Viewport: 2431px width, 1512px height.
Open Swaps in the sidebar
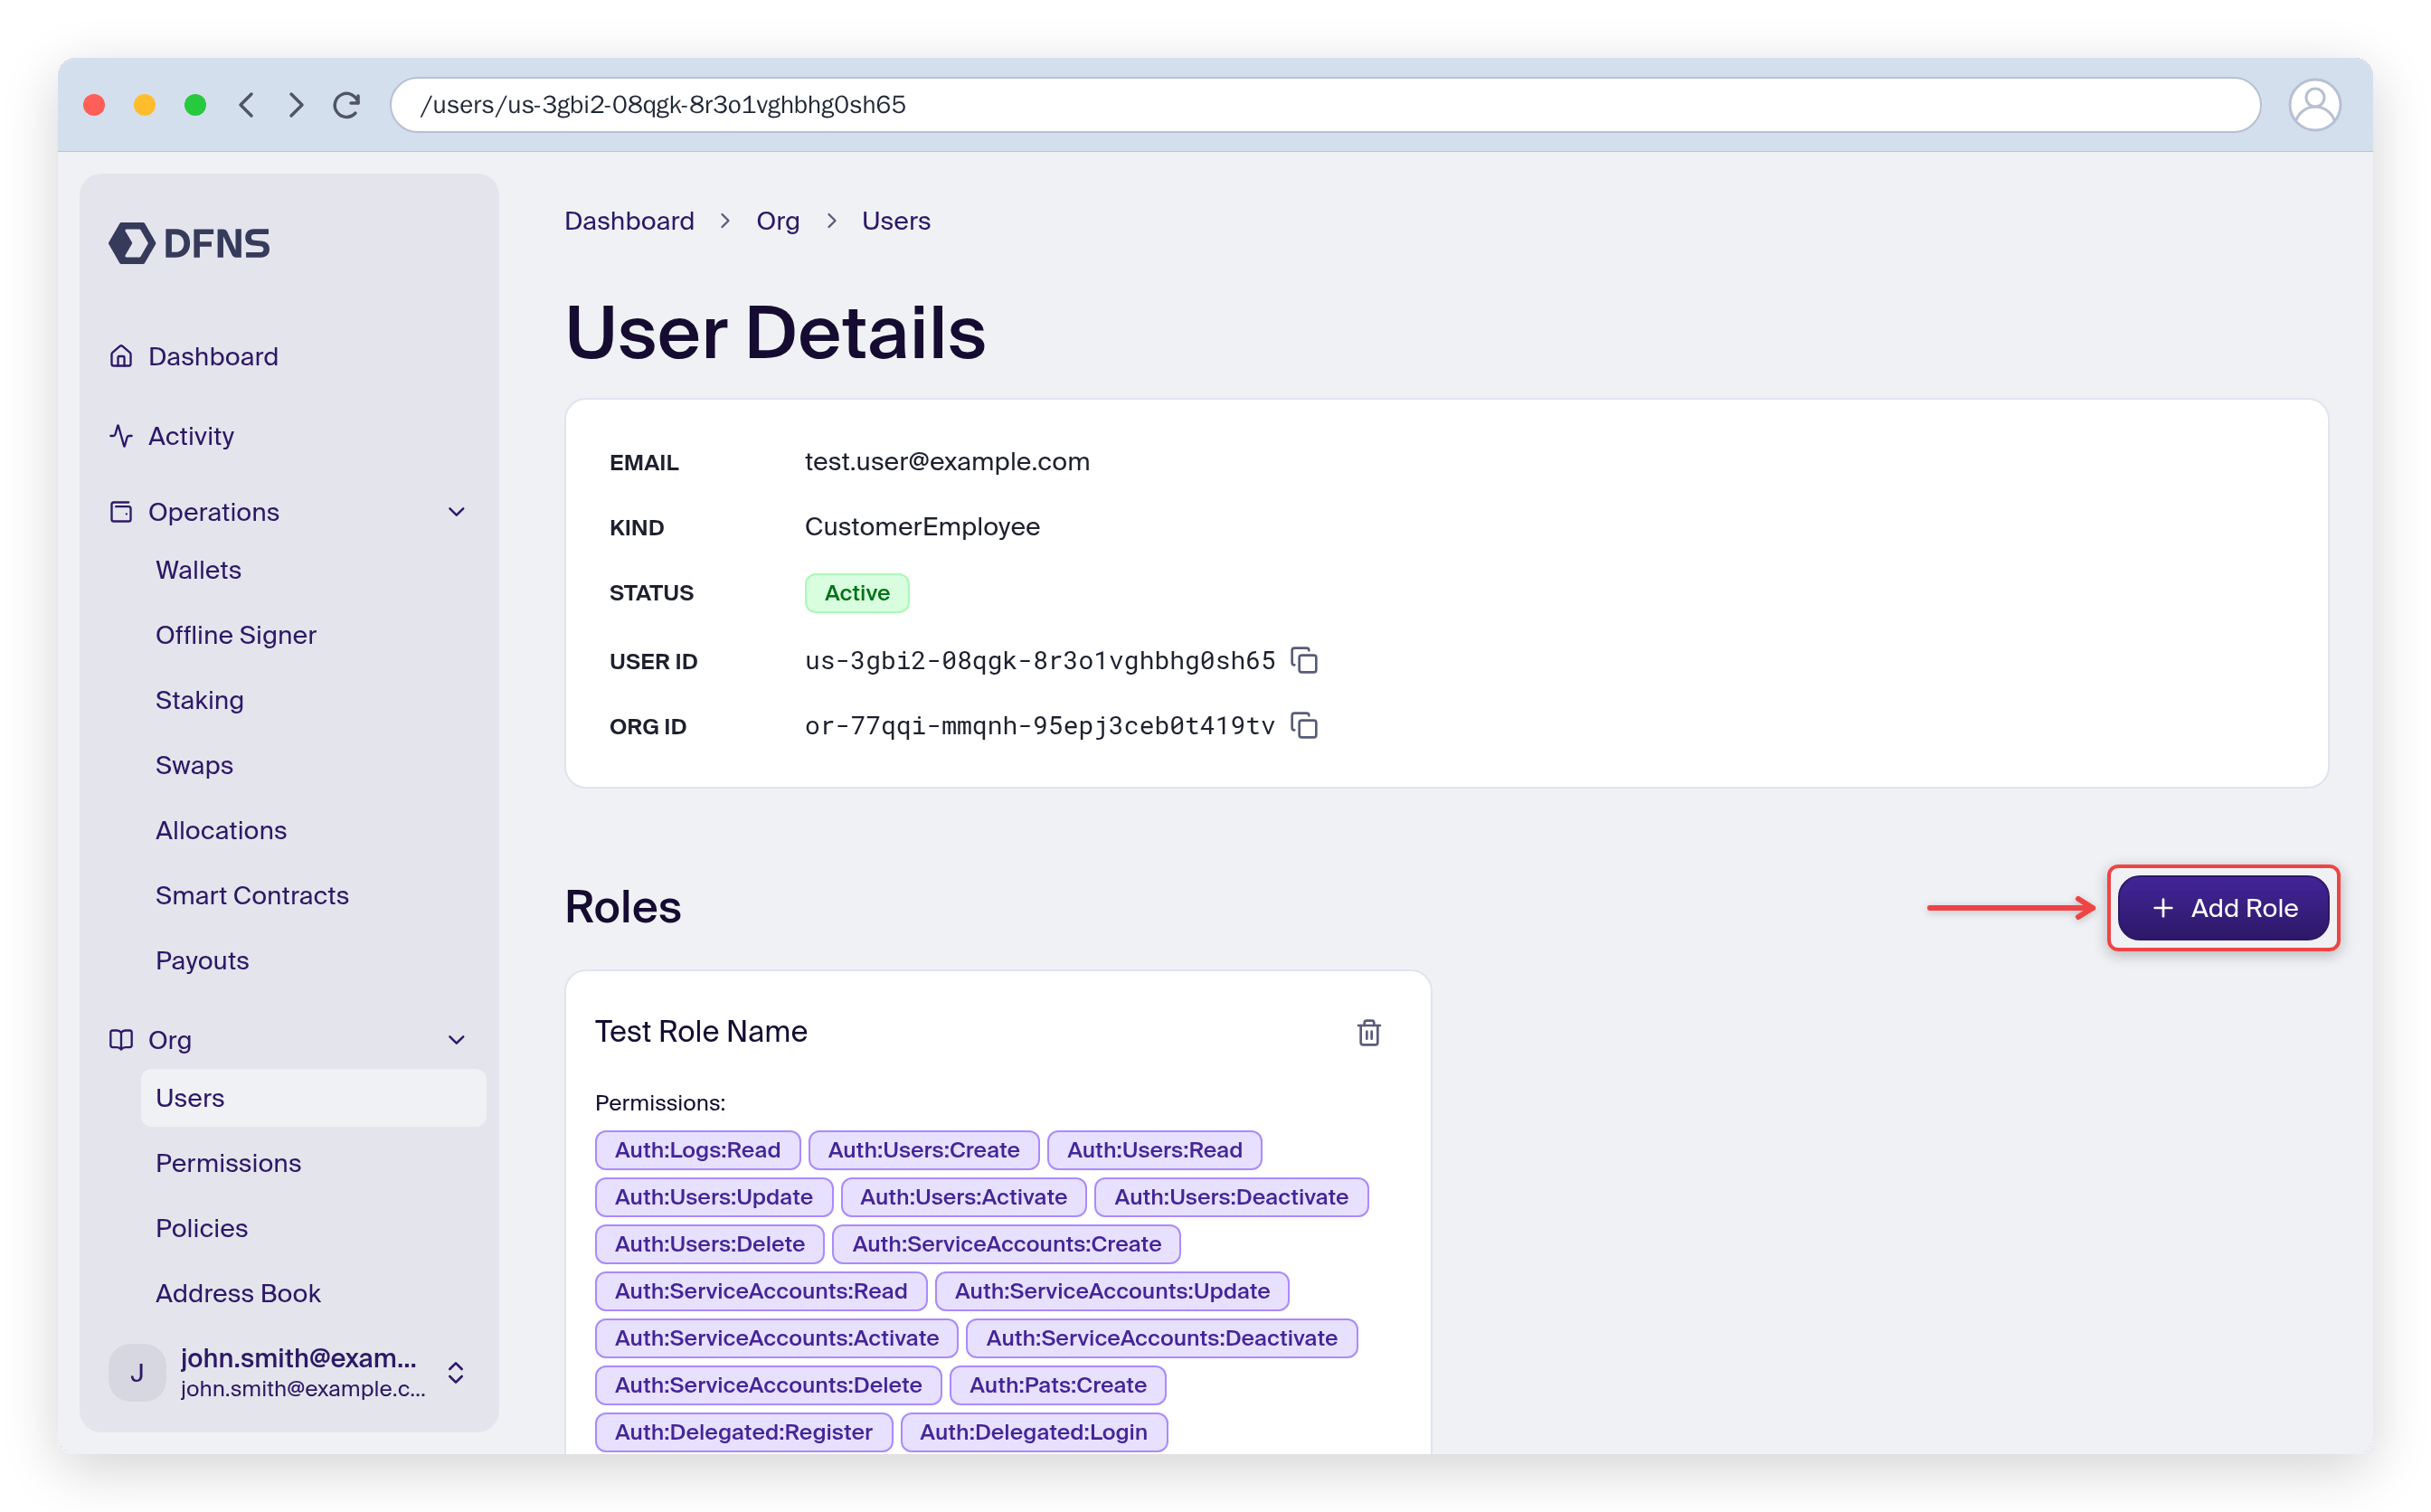tap(194, 765)
